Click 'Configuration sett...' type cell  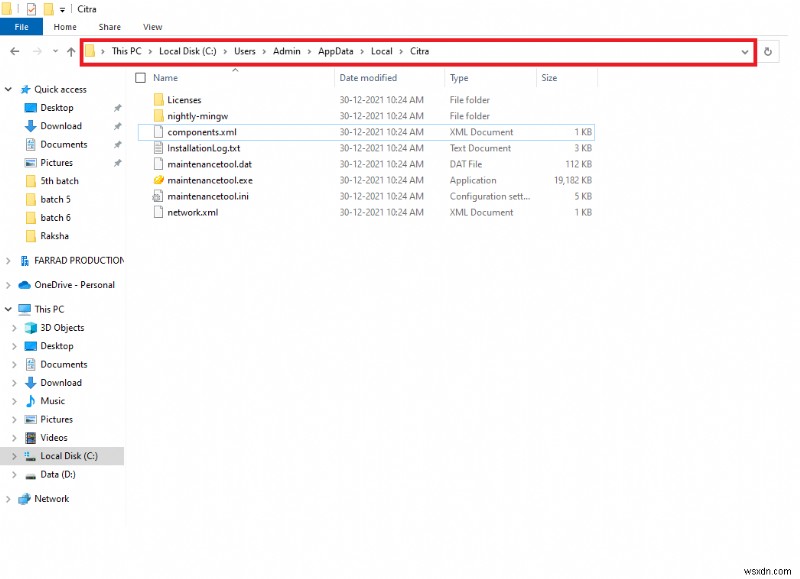pyautogui.click(x=489, y=196)
